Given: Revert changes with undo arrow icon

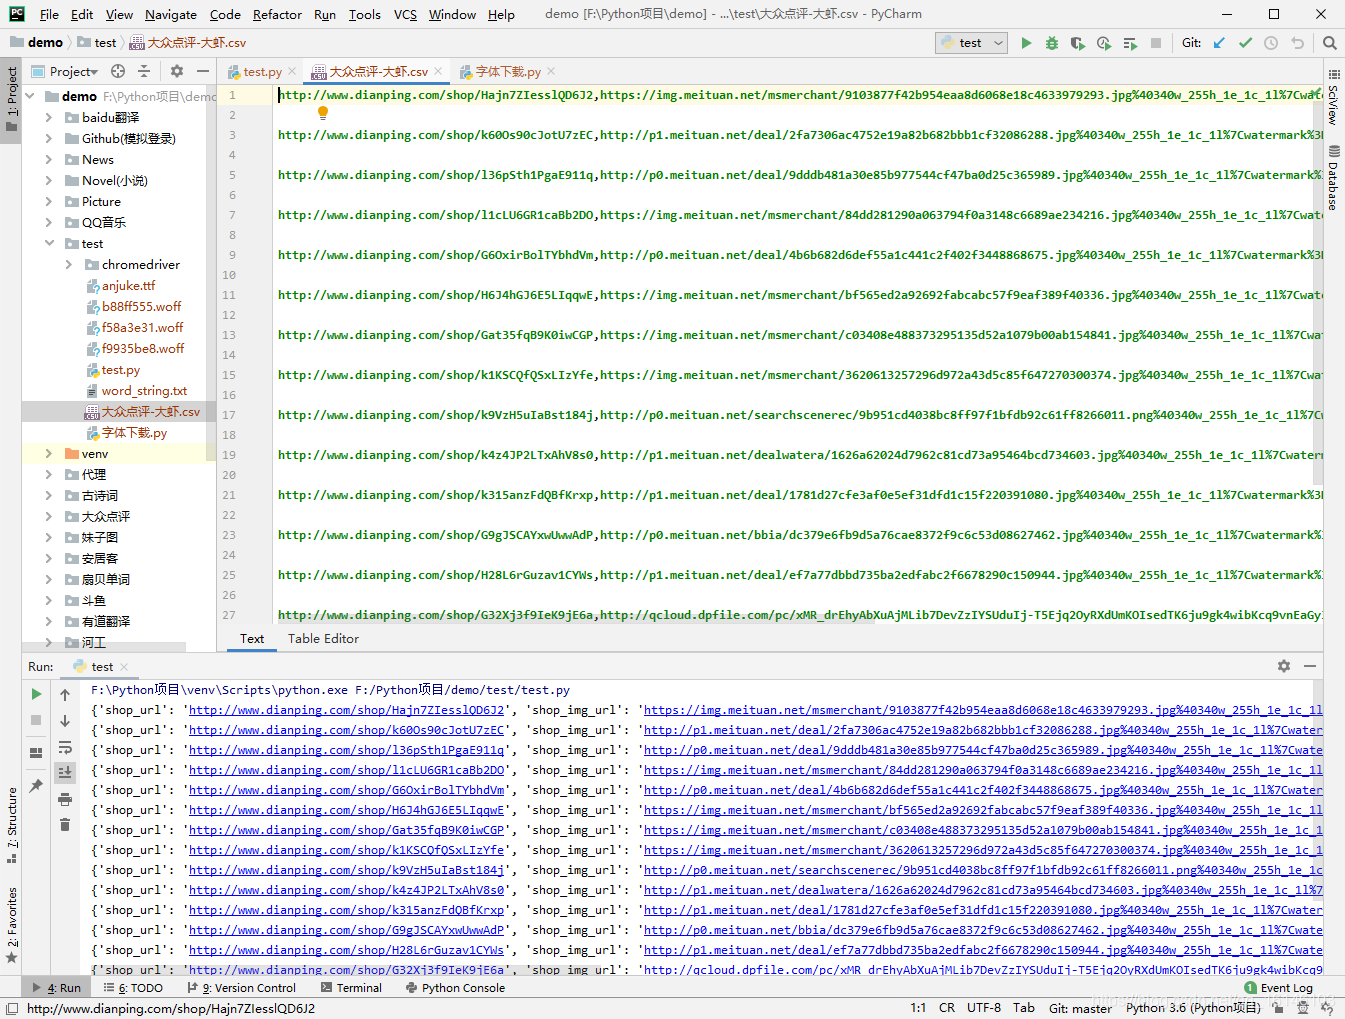Looking at the screenshot, I should pos(1298,43).
